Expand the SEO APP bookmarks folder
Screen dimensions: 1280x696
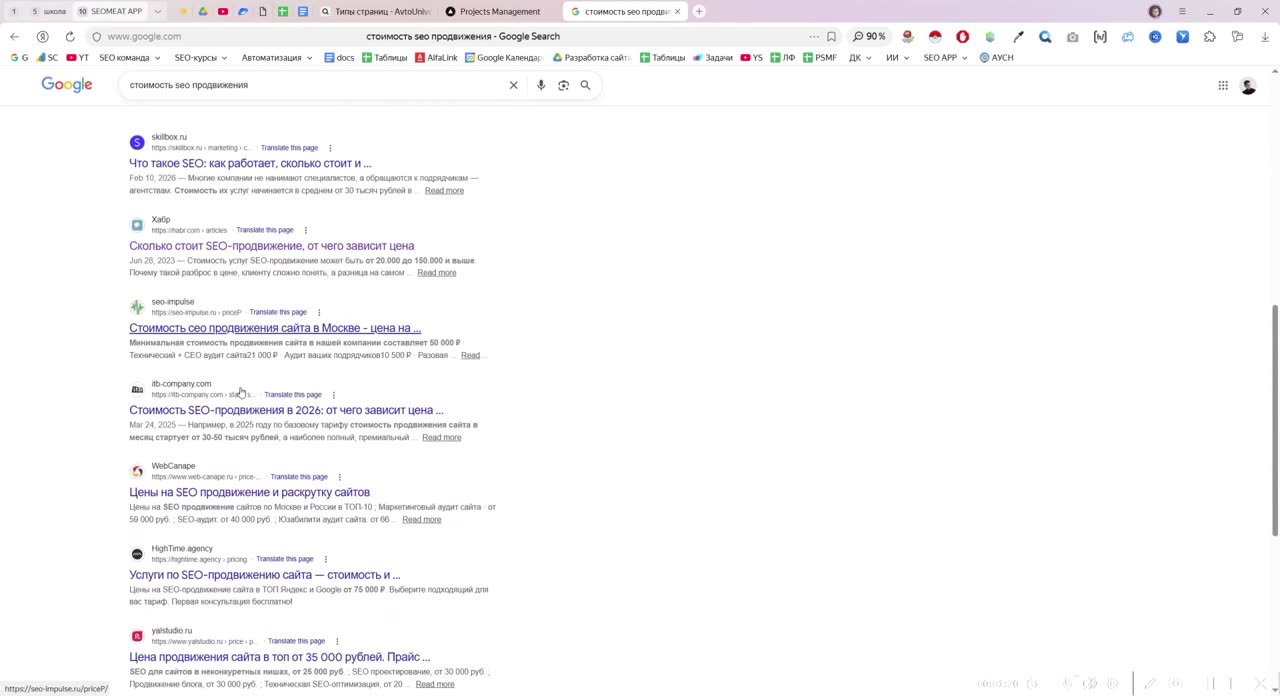pos(945,58)
